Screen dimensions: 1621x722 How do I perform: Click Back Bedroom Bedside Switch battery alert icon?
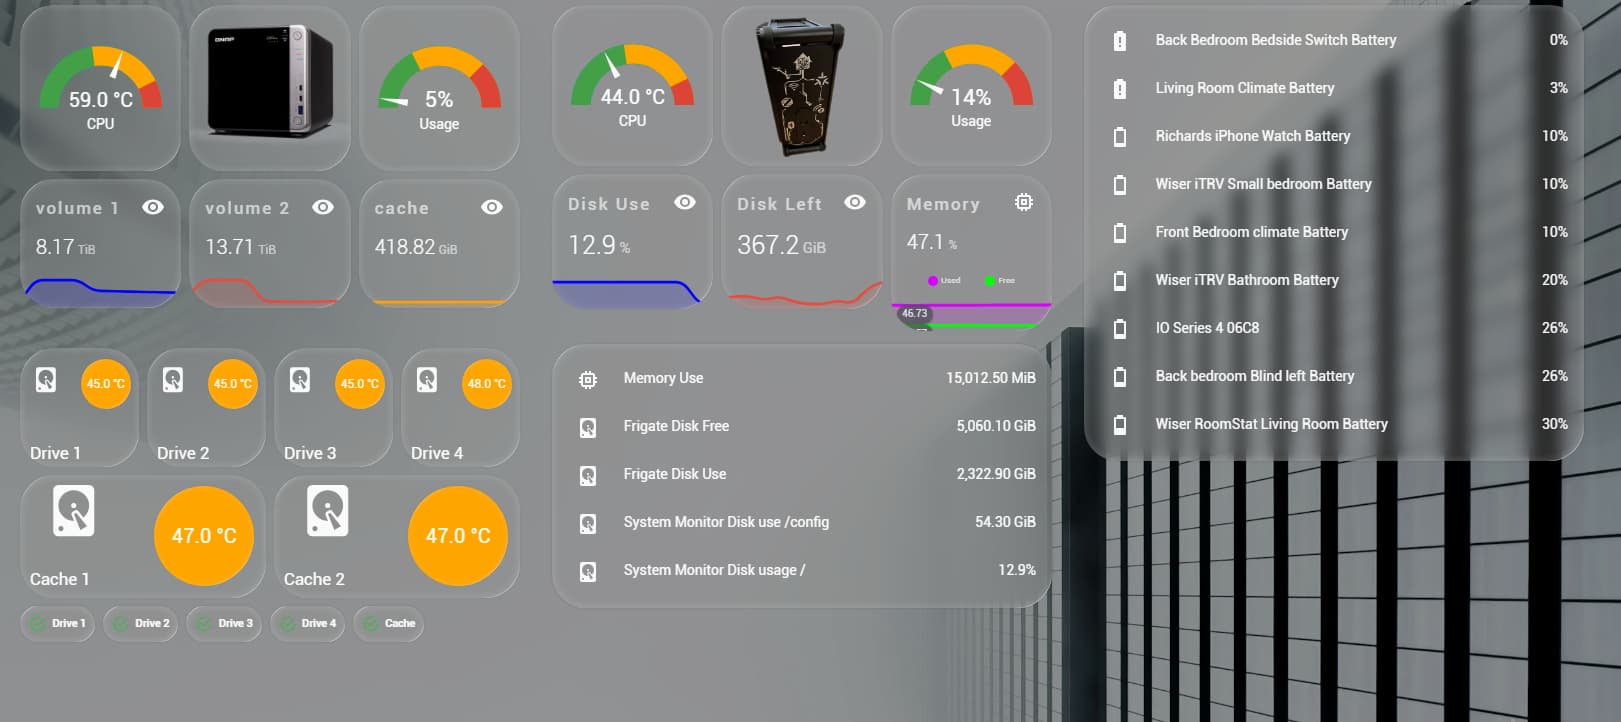(x=1120, y=41)
